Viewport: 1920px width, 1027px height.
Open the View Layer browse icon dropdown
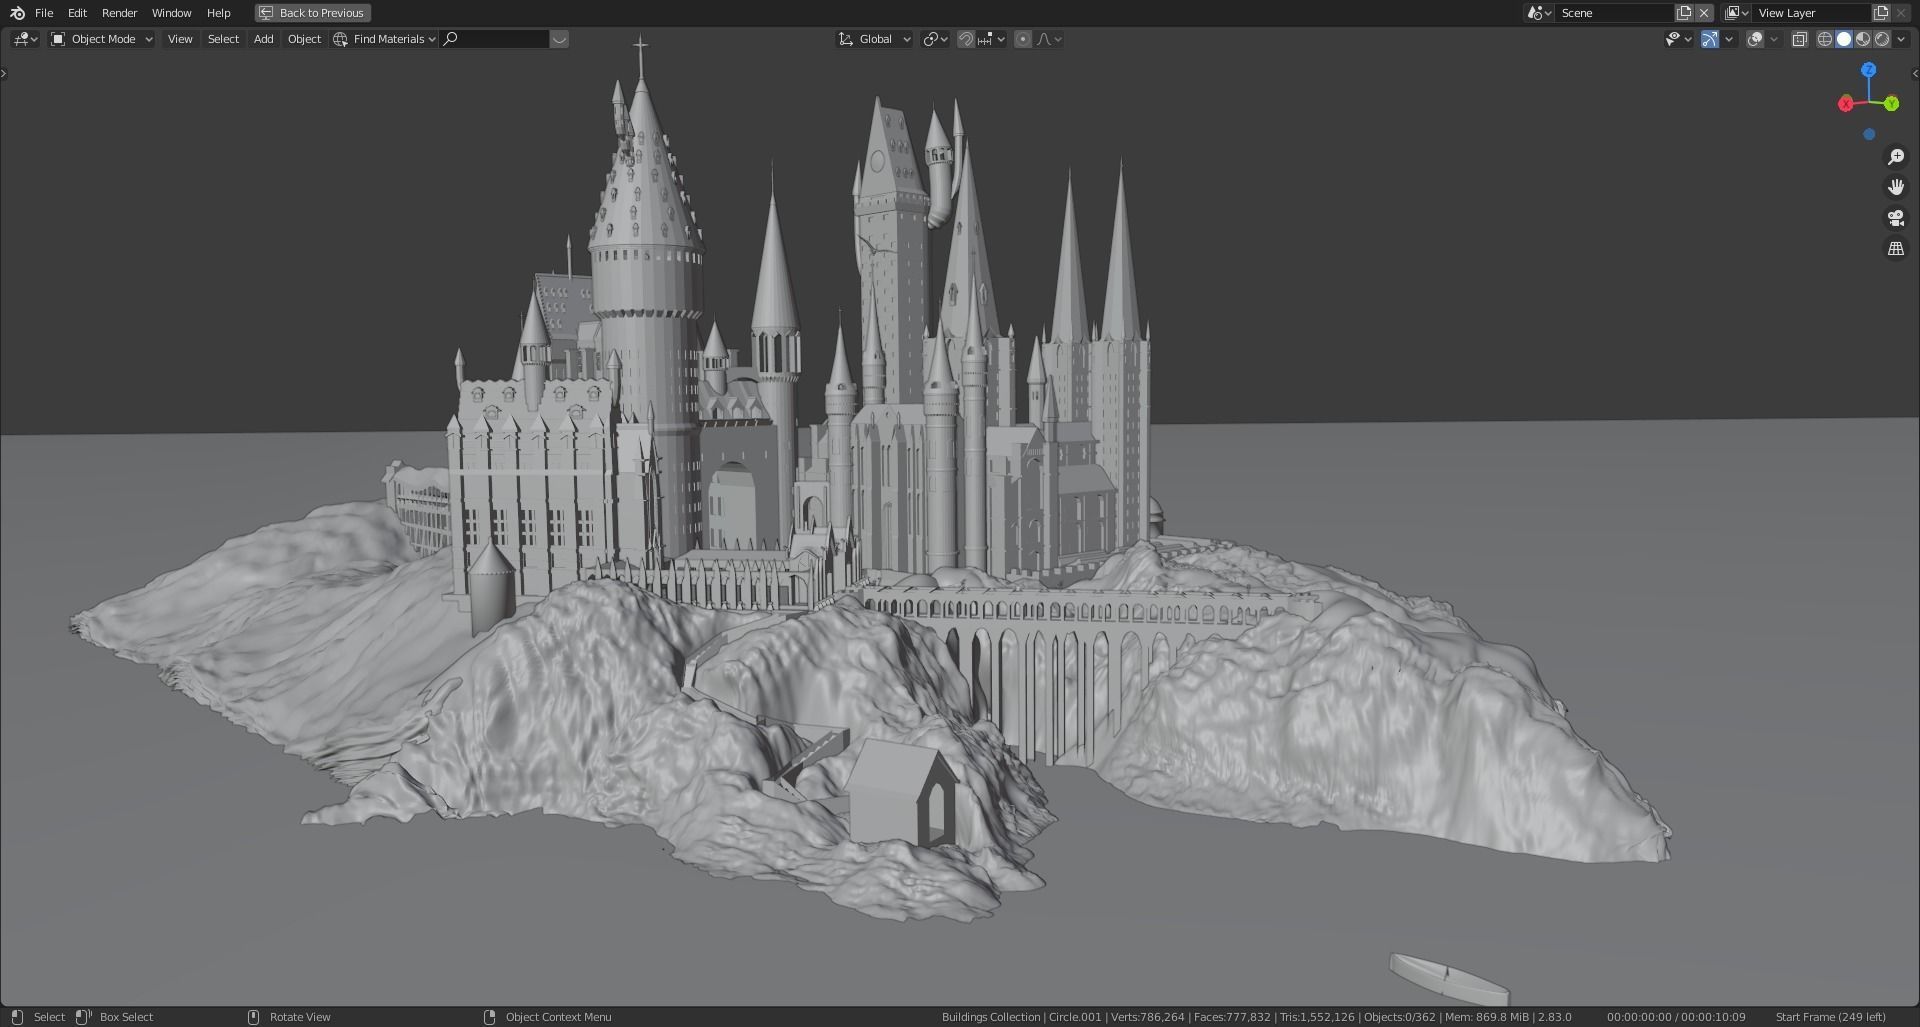tap(1737, 13)
